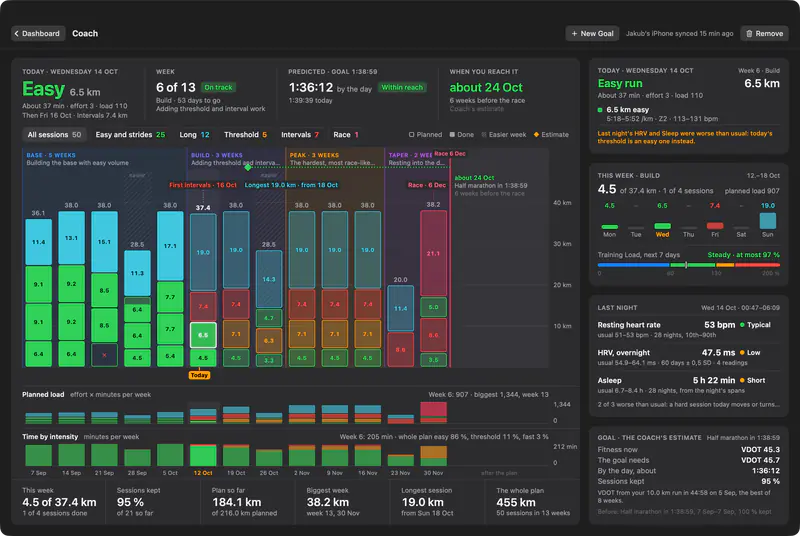The width and height of the screenshot is (800, 536).
Task: Click the about 24 Oct green headline
Action: pos(486,87)
